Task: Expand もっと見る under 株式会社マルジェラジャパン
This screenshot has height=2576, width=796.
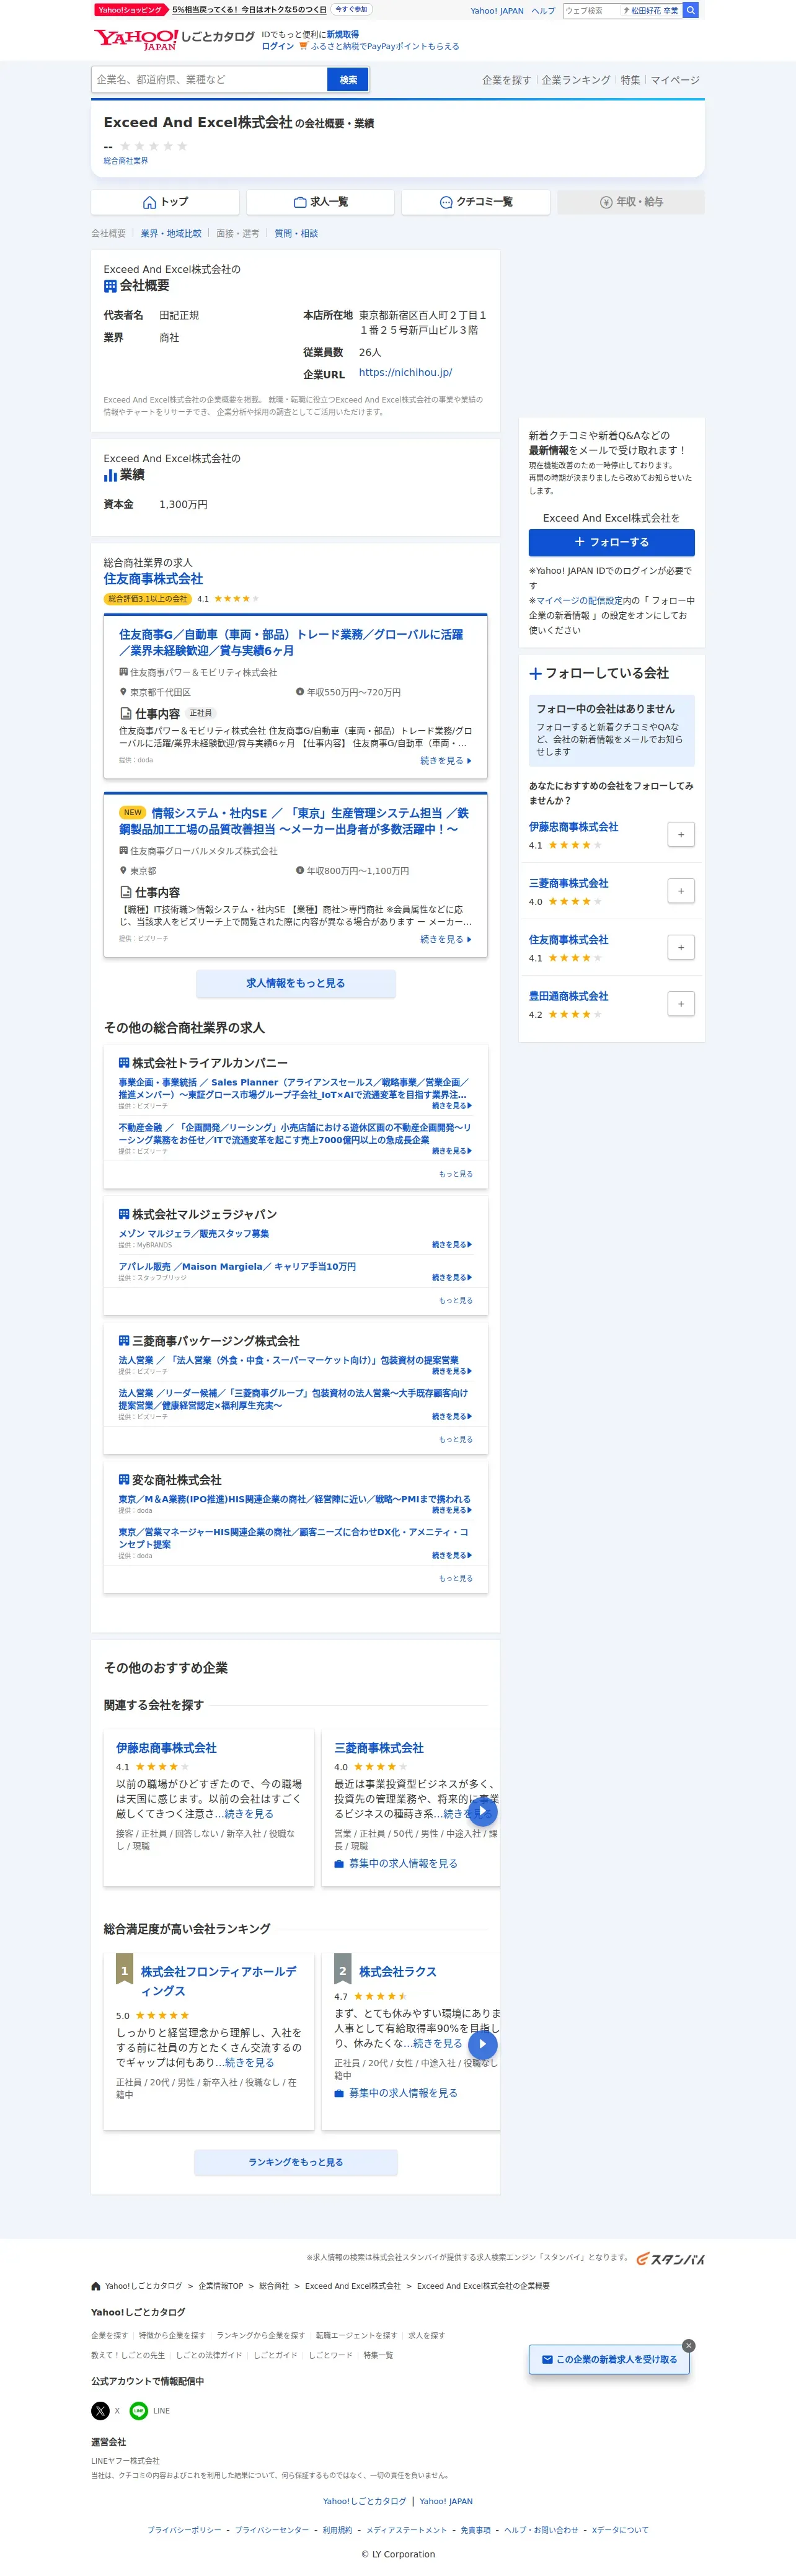Action: pos(455,1300)
